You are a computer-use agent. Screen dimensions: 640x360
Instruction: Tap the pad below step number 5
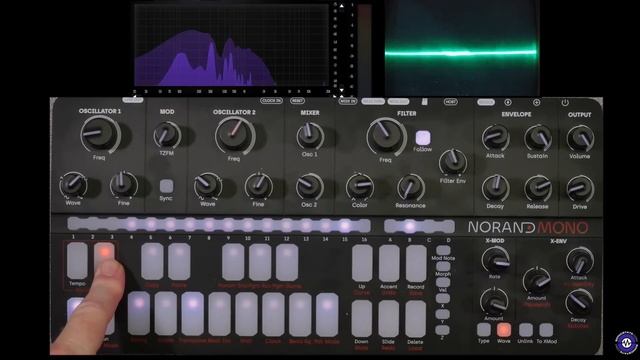coord(152,261)
